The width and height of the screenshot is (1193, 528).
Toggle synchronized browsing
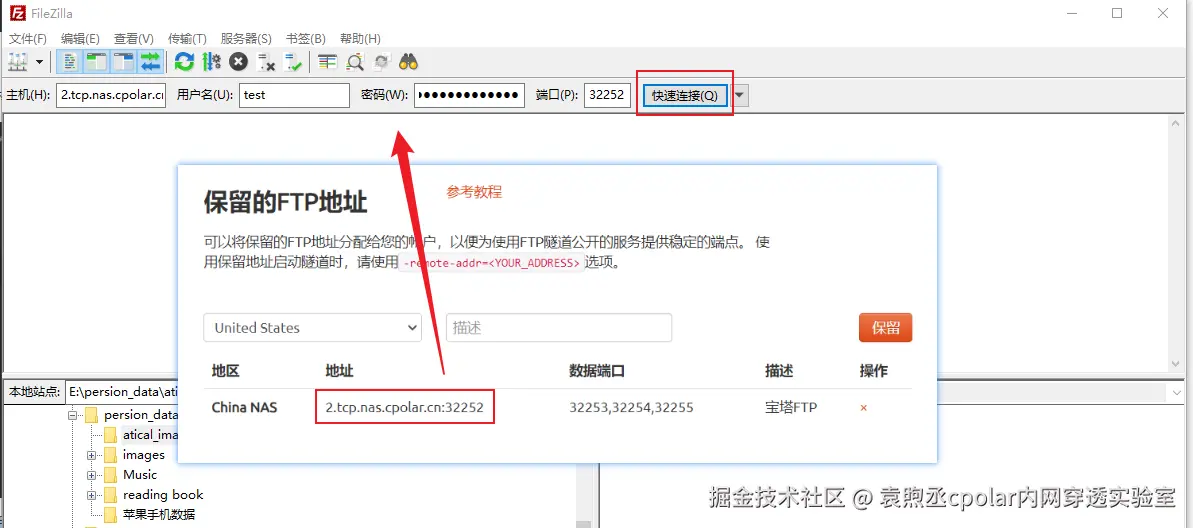[382, 62]
